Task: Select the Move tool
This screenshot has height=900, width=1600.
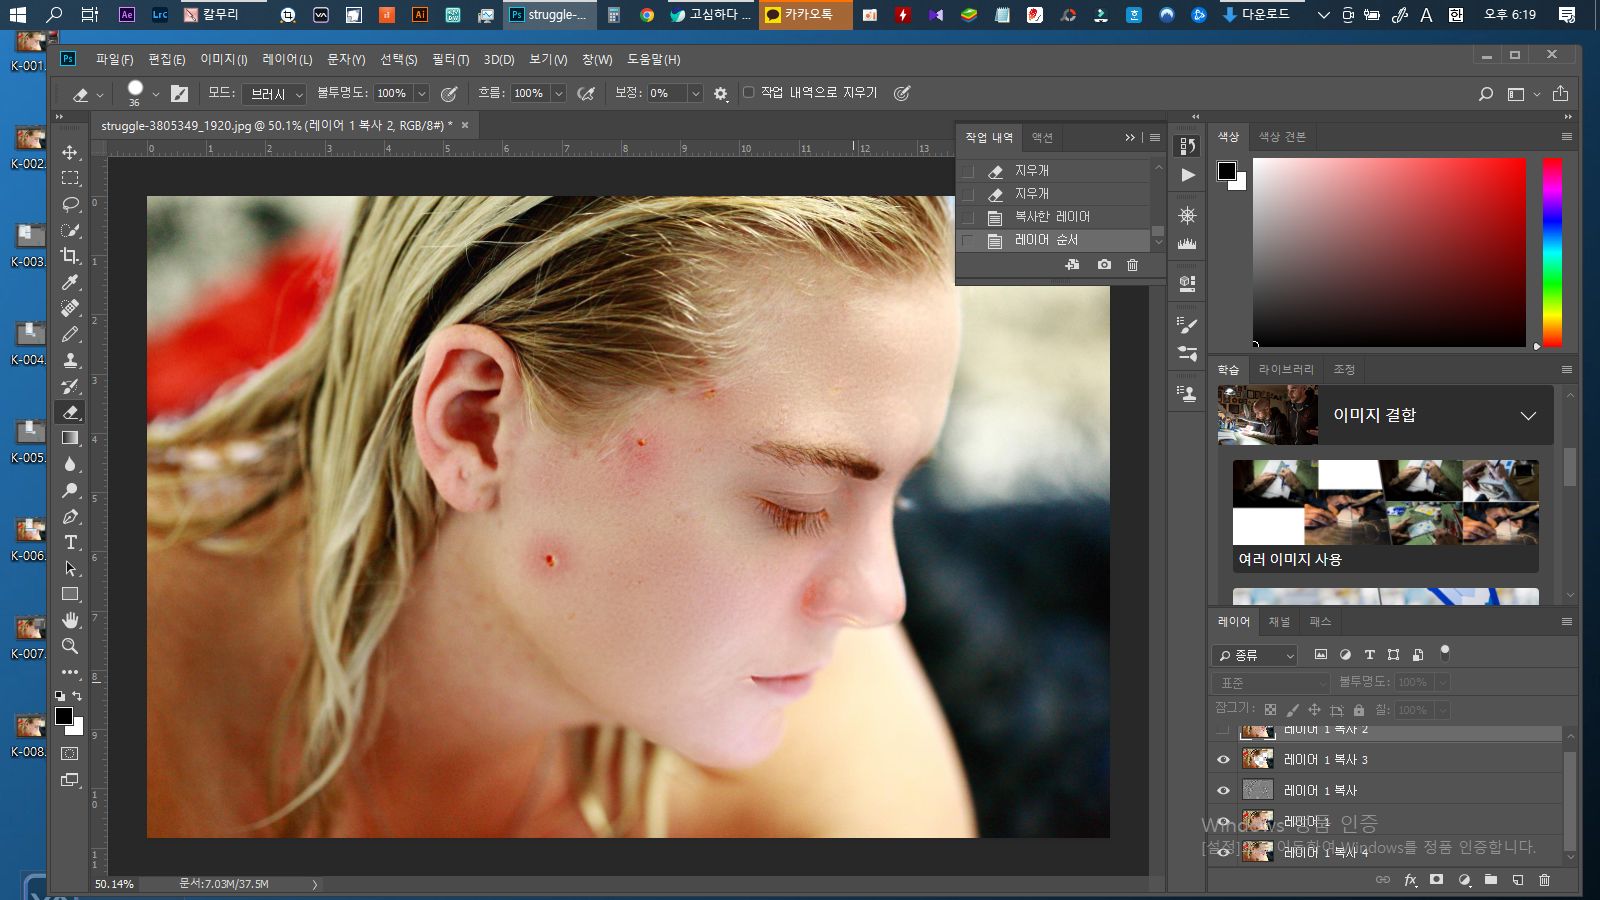Action: tap(70, 152)
